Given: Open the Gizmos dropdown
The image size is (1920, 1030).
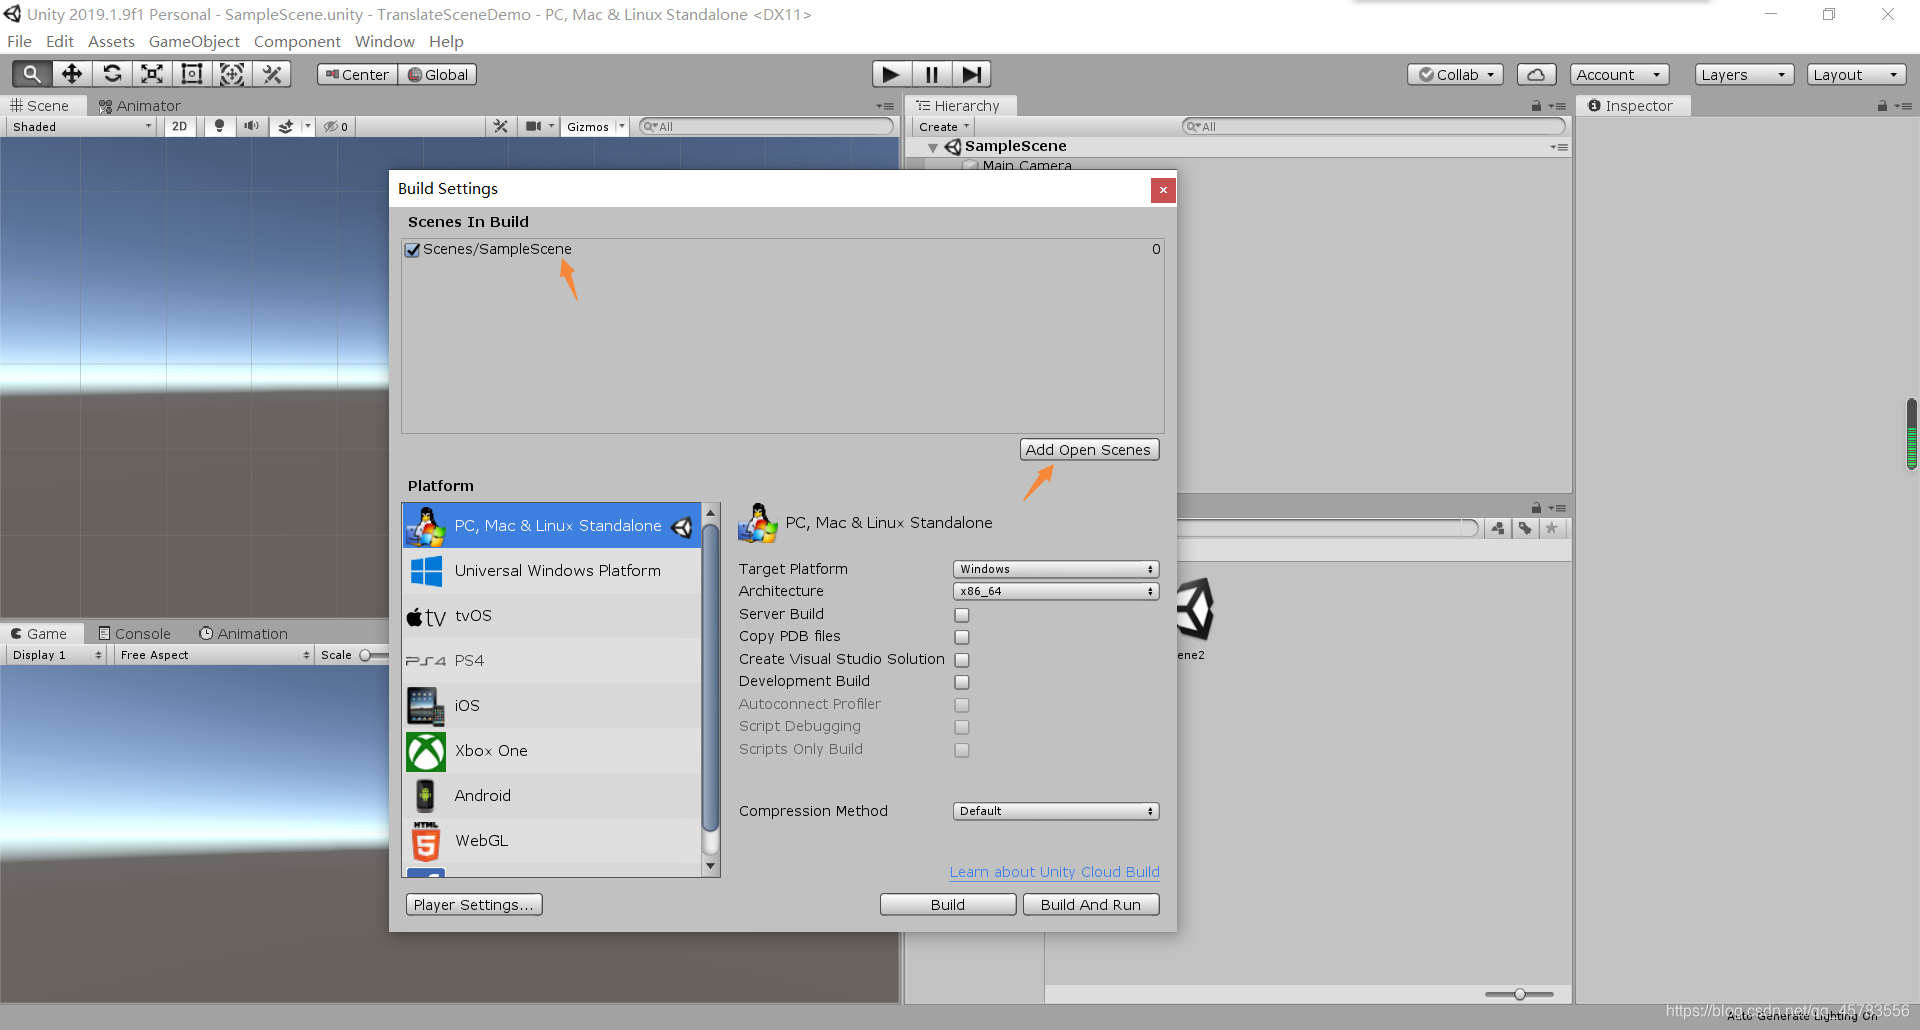Looking at the screenshot, I should coord(595,127).
